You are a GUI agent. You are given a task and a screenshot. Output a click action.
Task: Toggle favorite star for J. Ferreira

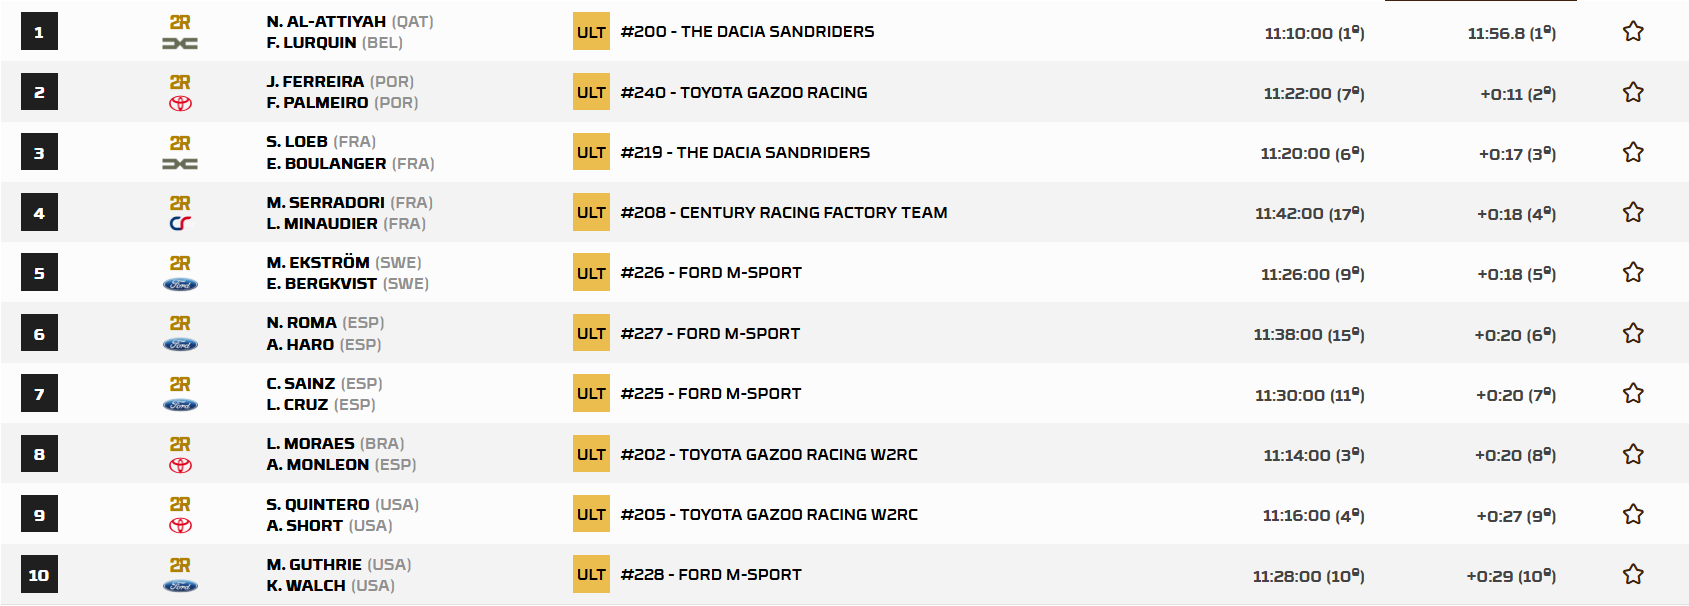[1633, 93]
